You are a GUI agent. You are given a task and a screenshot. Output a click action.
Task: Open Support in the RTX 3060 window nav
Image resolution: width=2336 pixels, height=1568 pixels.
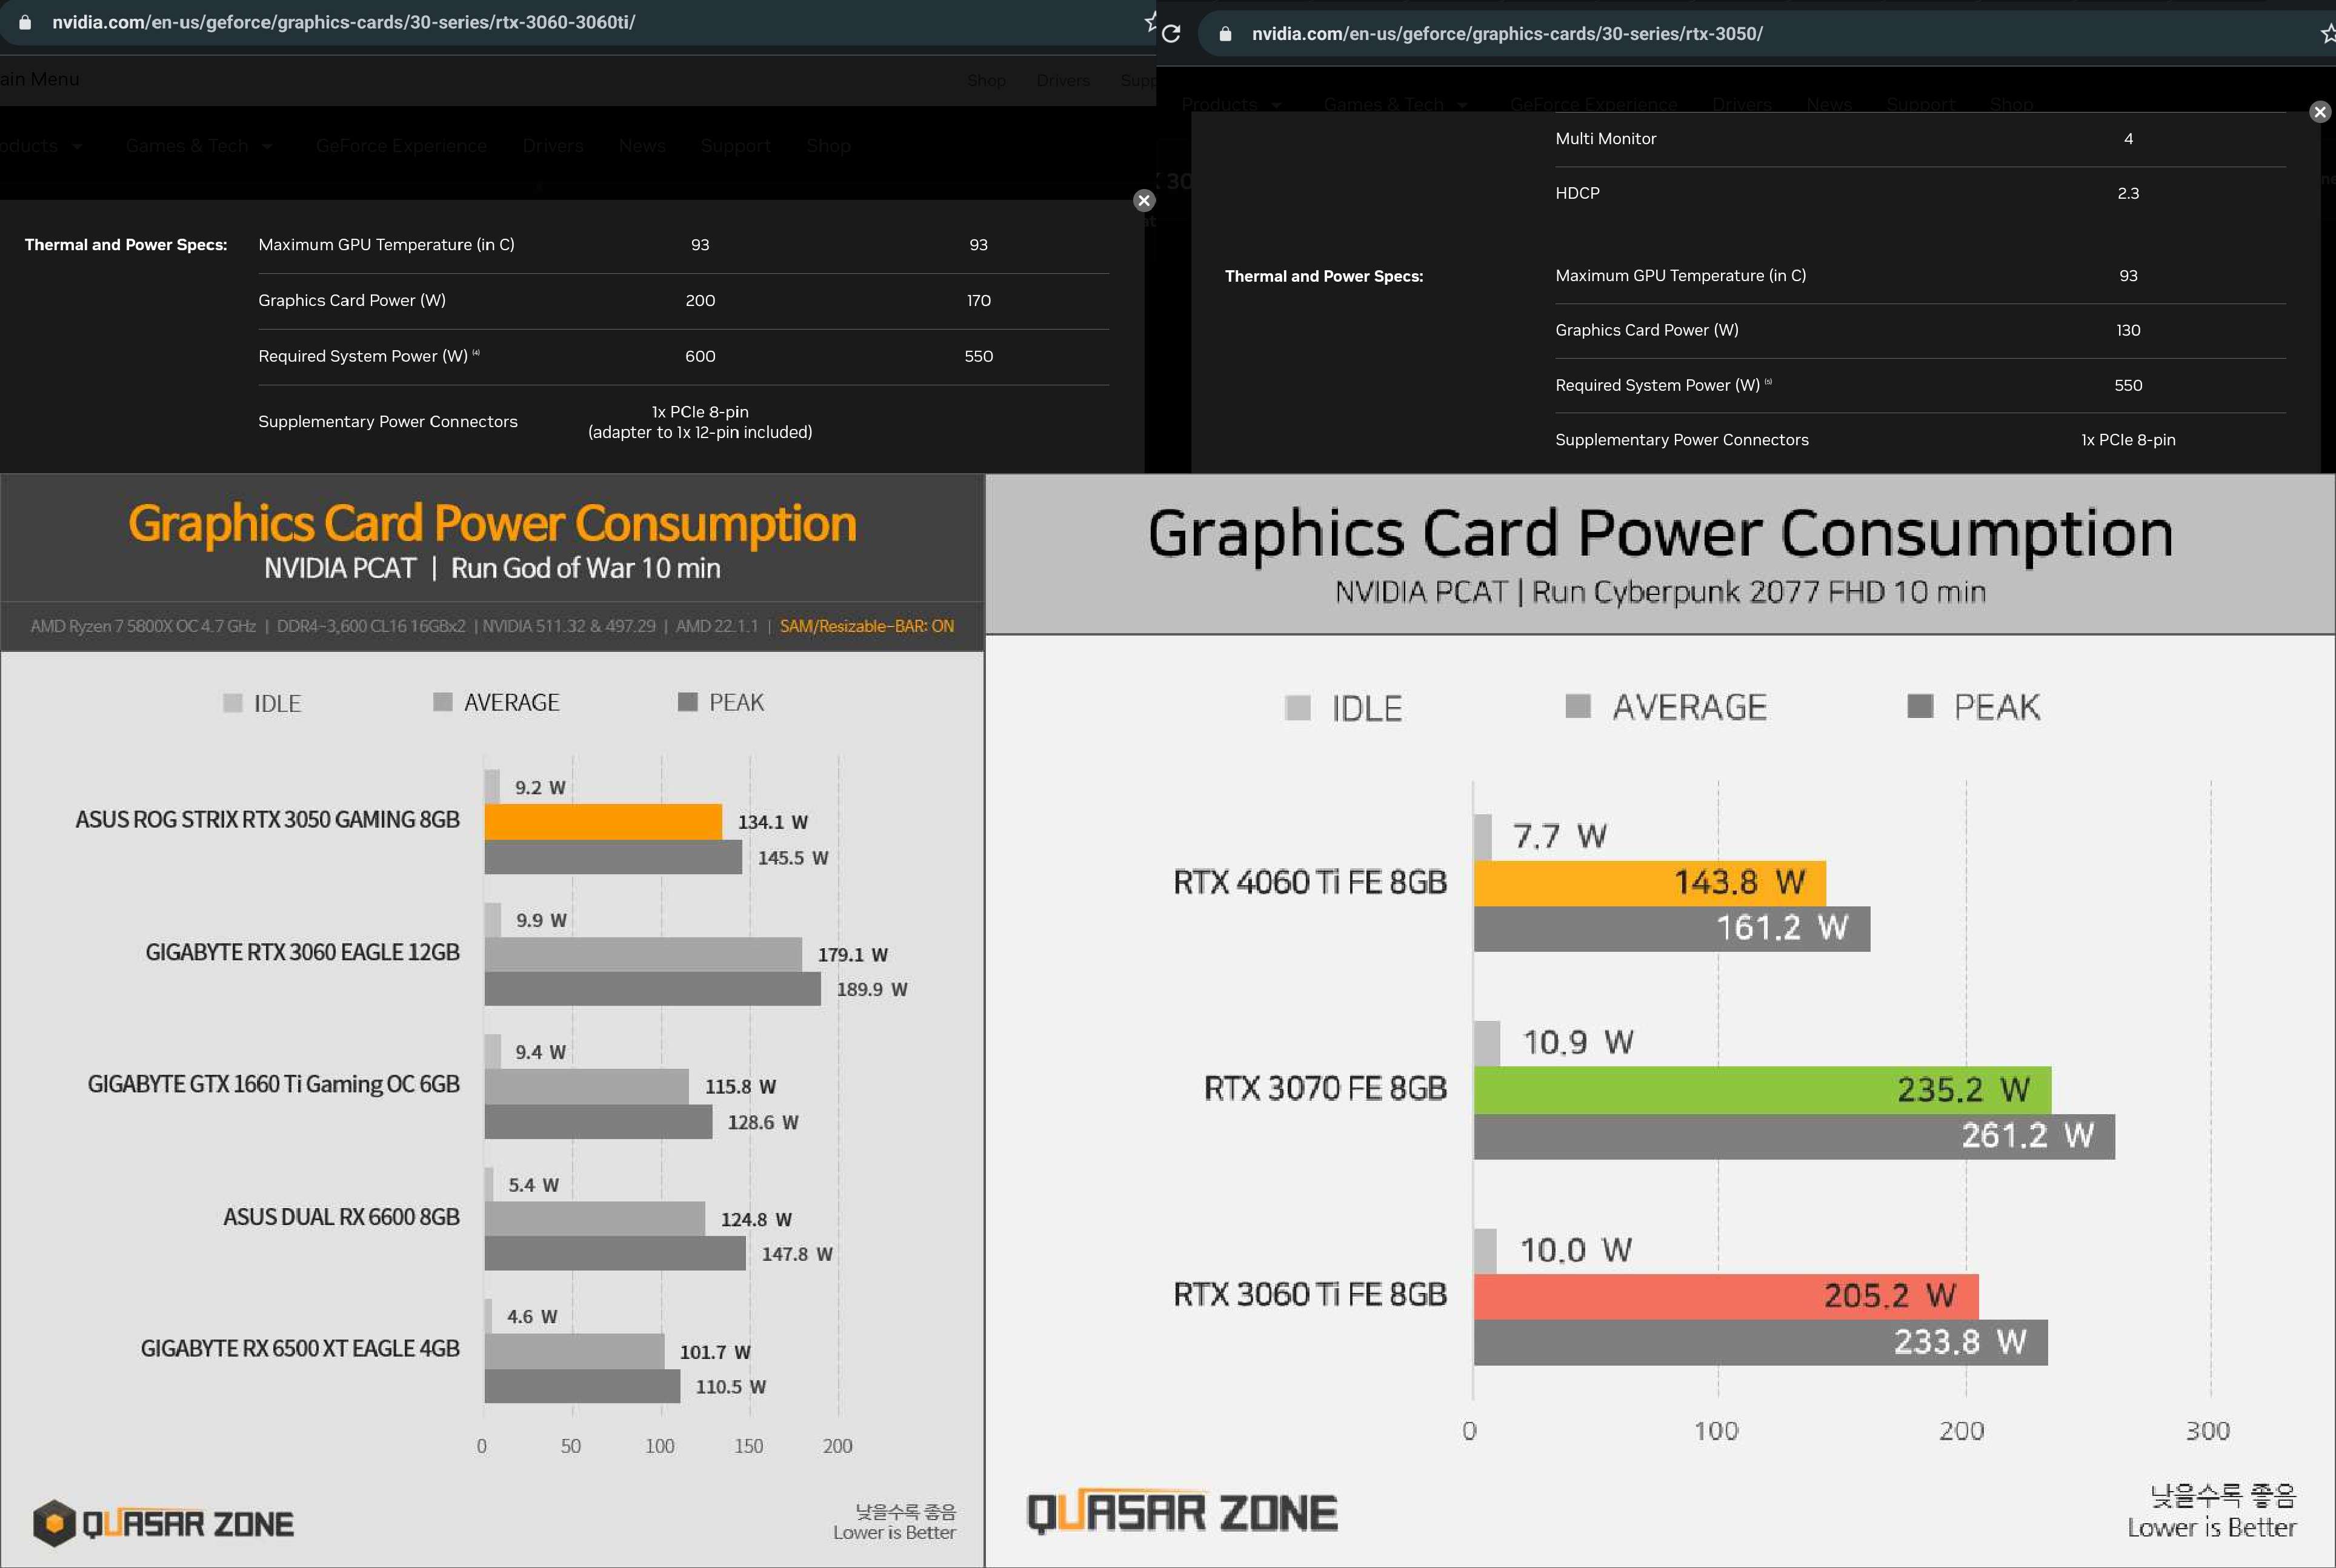(x=735, y=146)
